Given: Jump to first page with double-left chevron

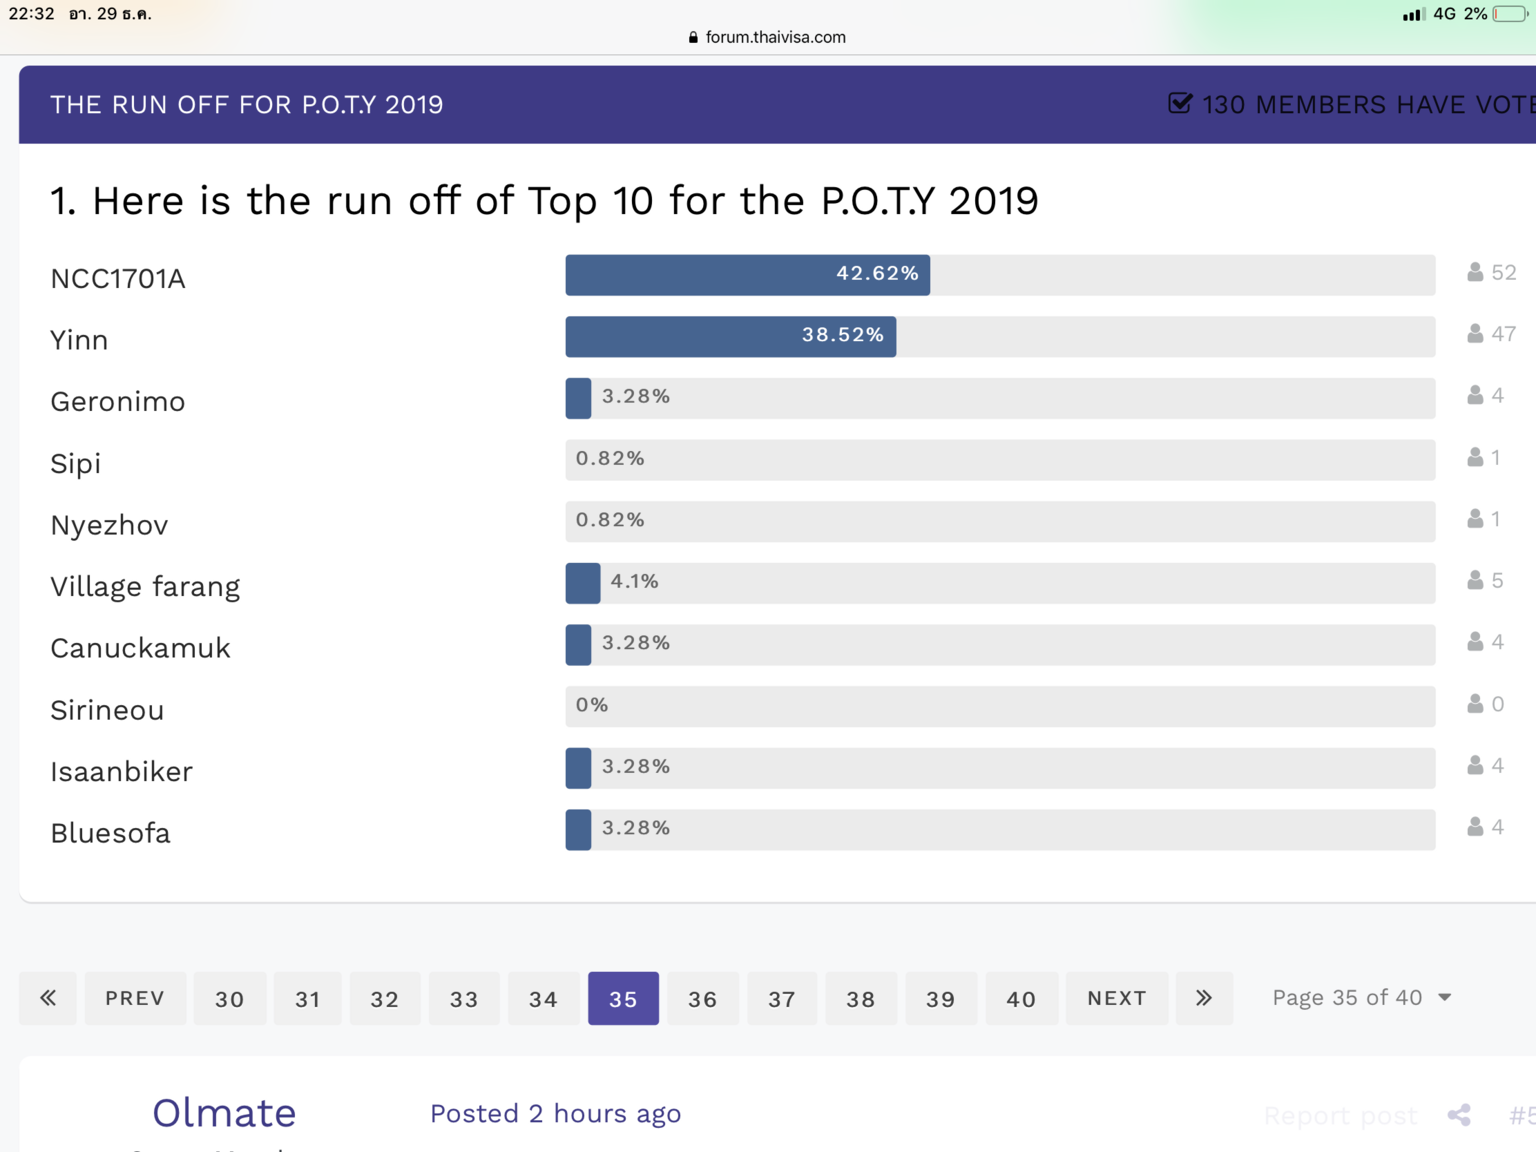Looking at the screenshot, I should pos(48,998).
